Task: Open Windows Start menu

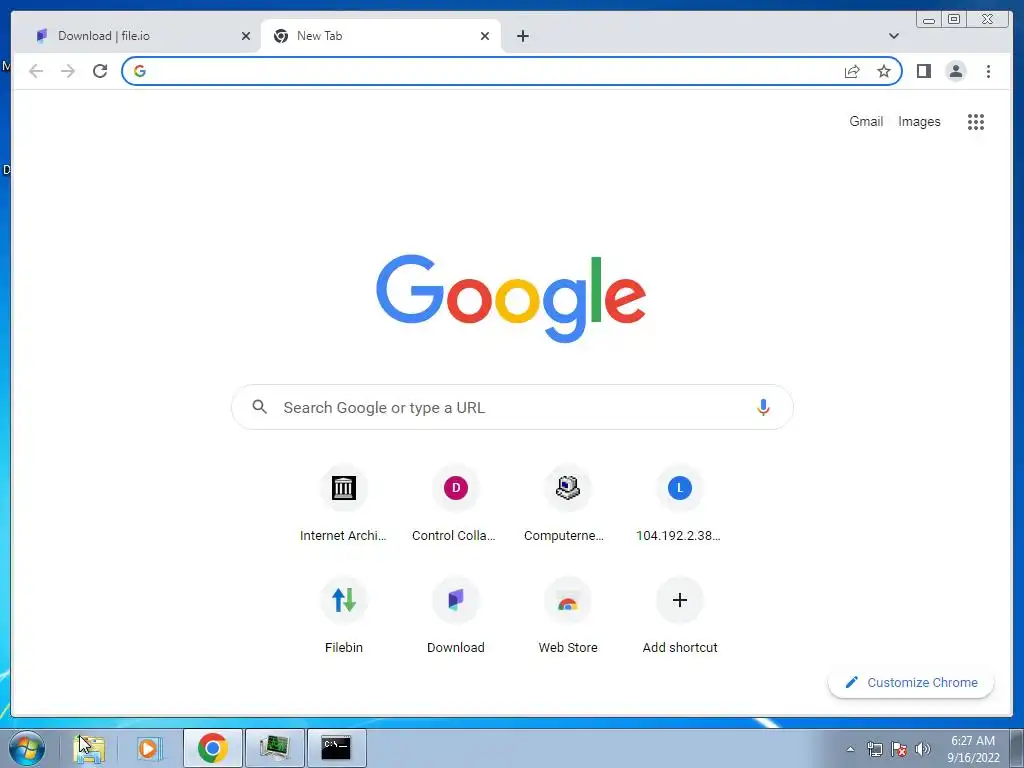Action: coord(27,748)
